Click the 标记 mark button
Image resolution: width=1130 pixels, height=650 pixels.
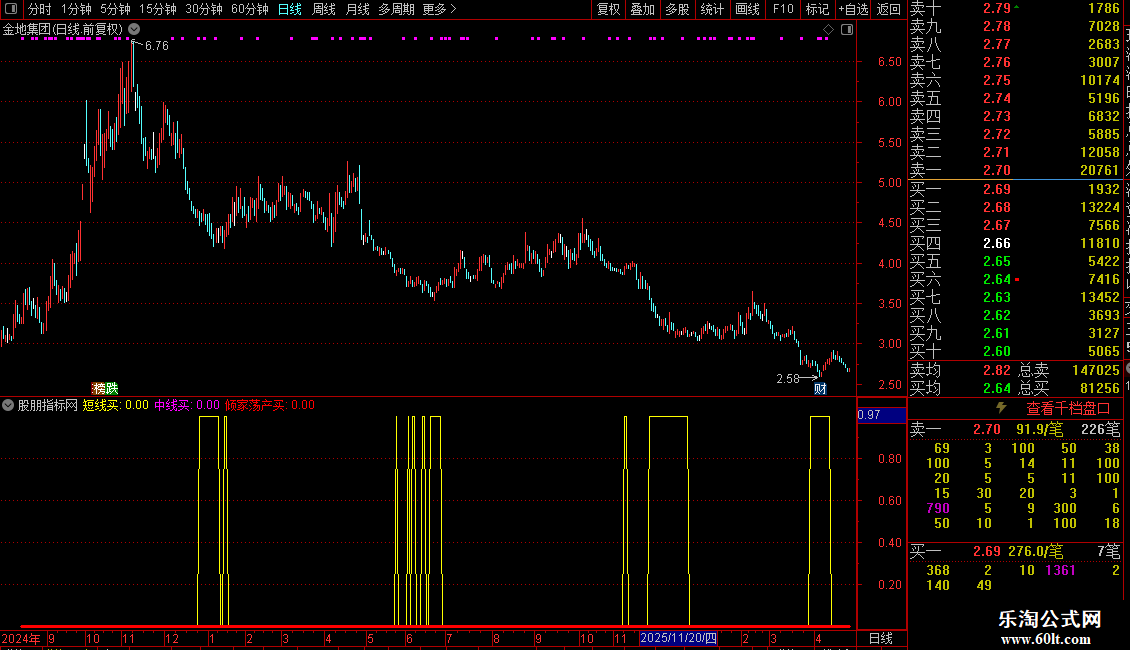(x=817, y=9)
